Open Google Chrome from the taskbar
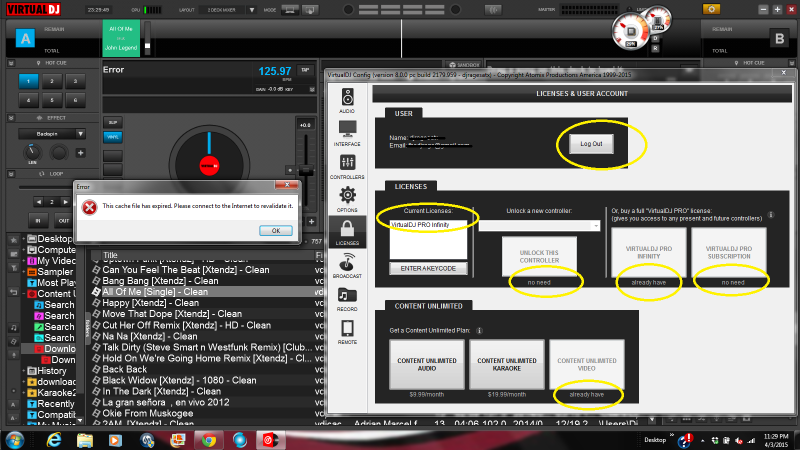Screen dimensions: 800x450 [x=208, y=440]
